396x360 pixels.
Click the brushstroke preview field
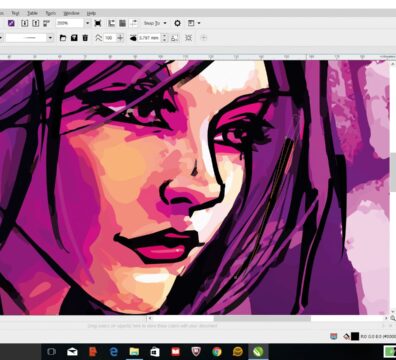(x=26, y=38)
